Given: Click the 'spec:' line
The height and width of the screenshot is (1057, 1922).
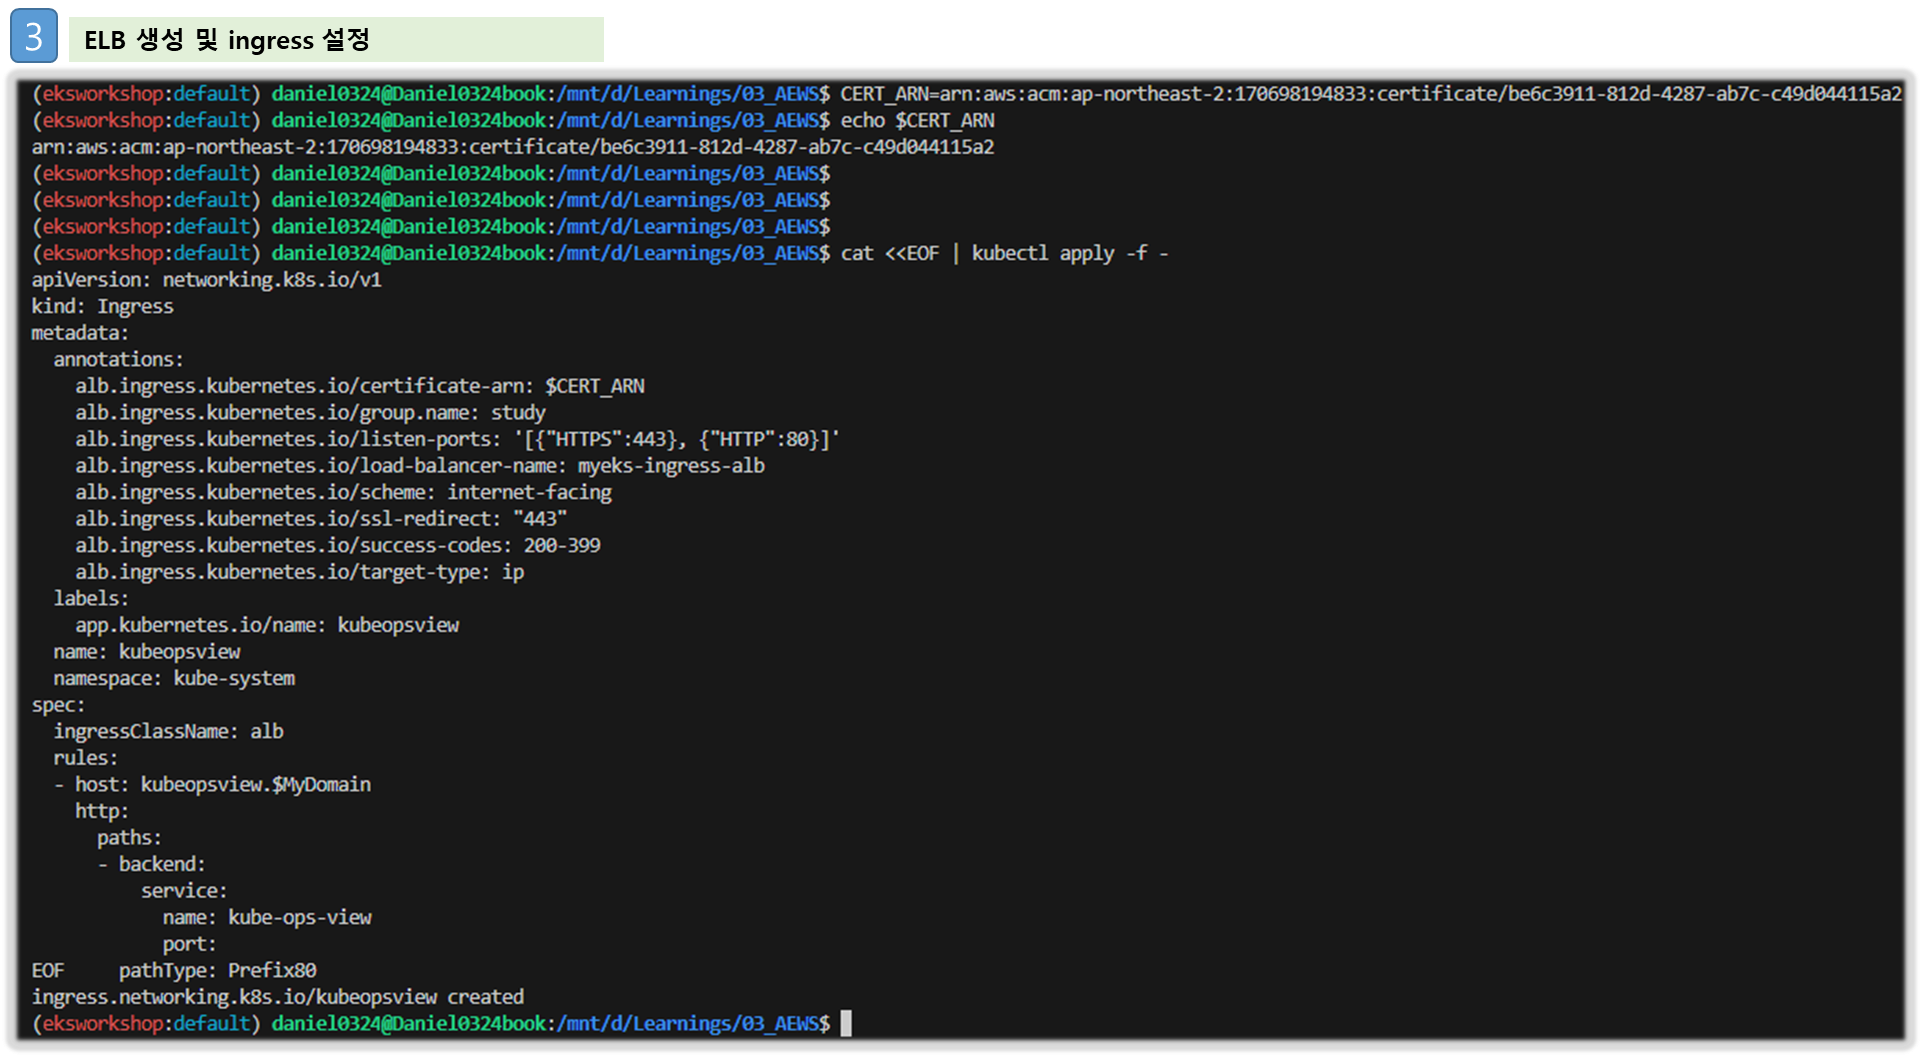Looking at the screenshot, I should pos(58,705).
